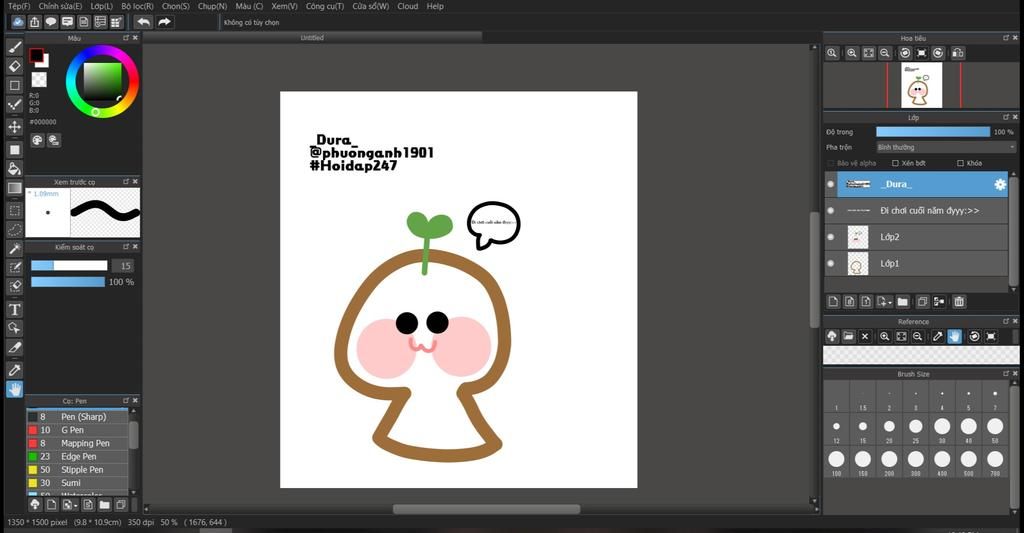Select the Magic Wand tool

coord(14,248)
